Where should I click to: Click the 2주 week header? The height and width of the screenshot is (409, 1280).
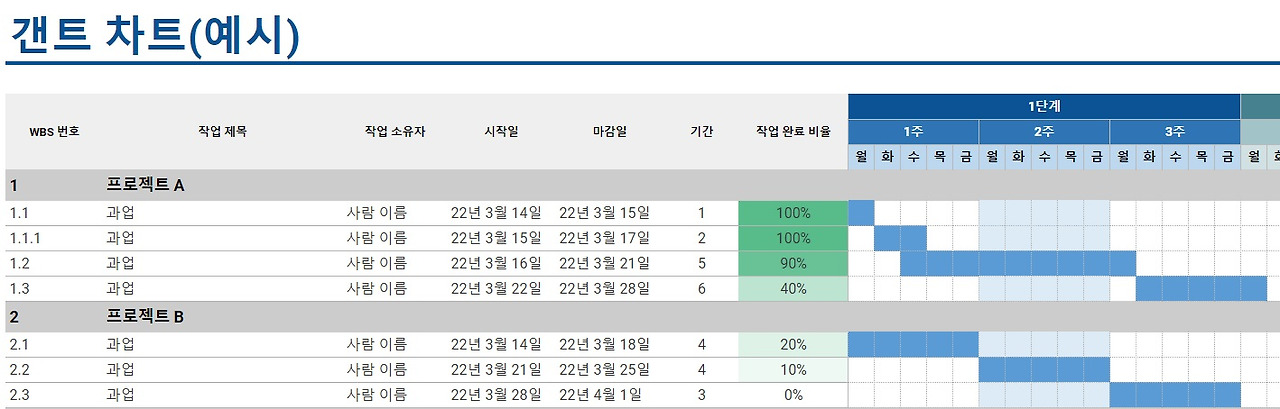[x=1044, y=132]
